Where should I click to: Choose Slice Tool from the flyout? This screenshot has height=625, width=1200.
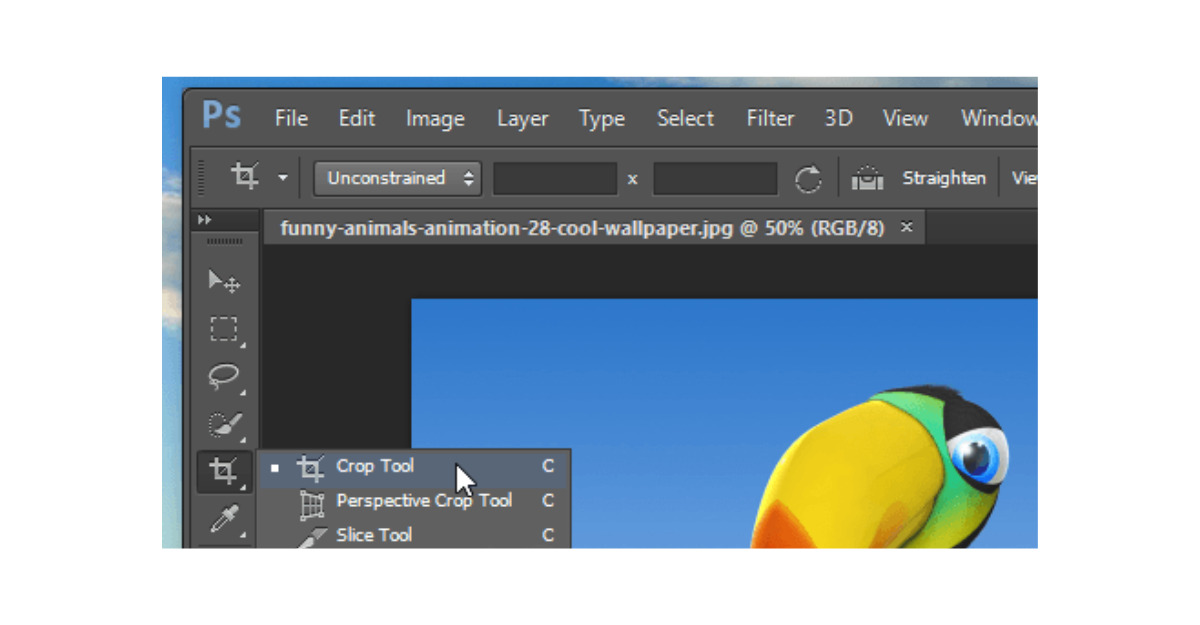374,535
